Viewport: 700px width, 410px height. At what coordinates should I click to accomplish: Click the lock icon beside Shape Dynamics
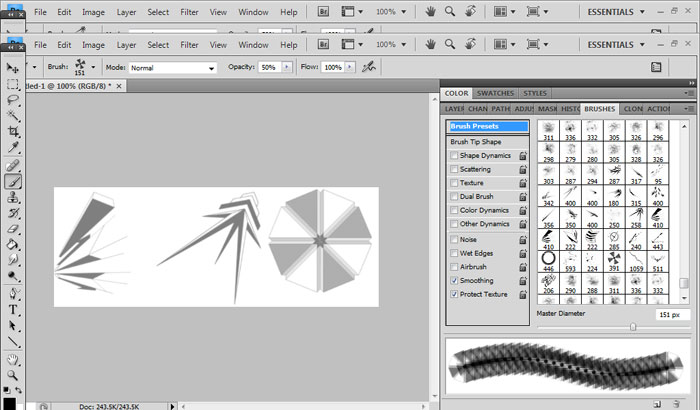tap(523, 156)
